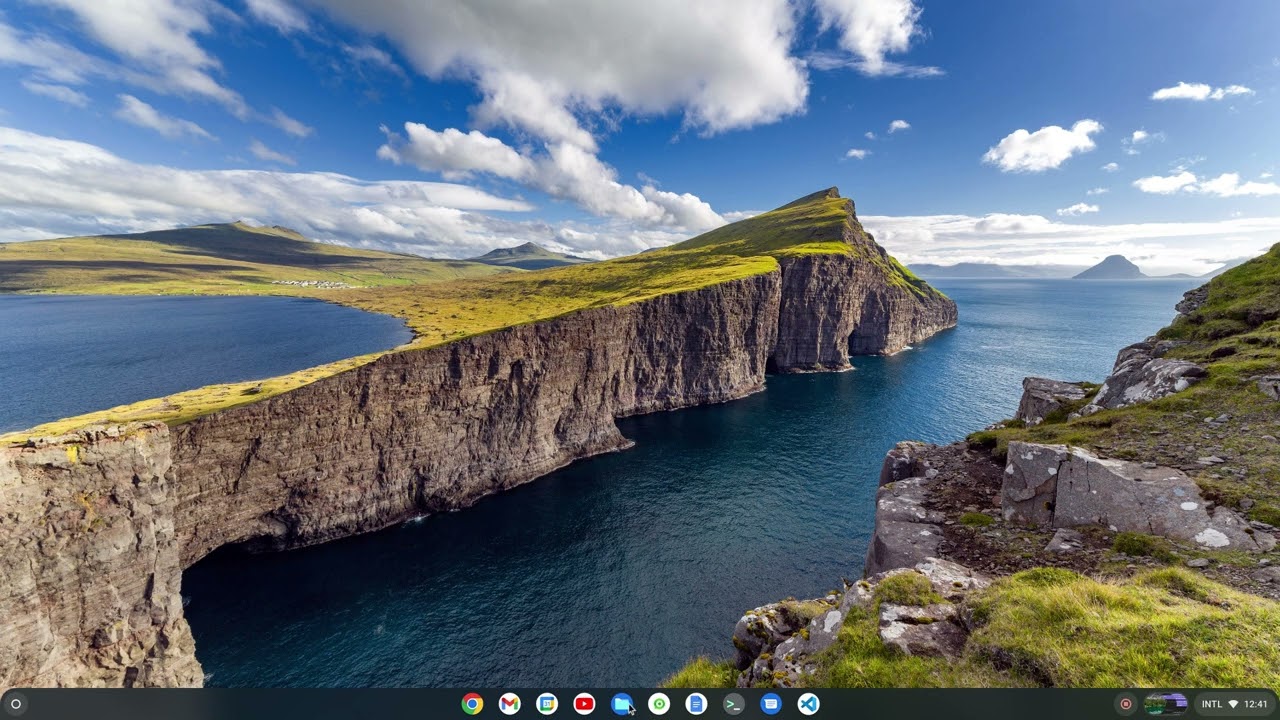Stop the screen recording indicator

(x=1126, y=704)
